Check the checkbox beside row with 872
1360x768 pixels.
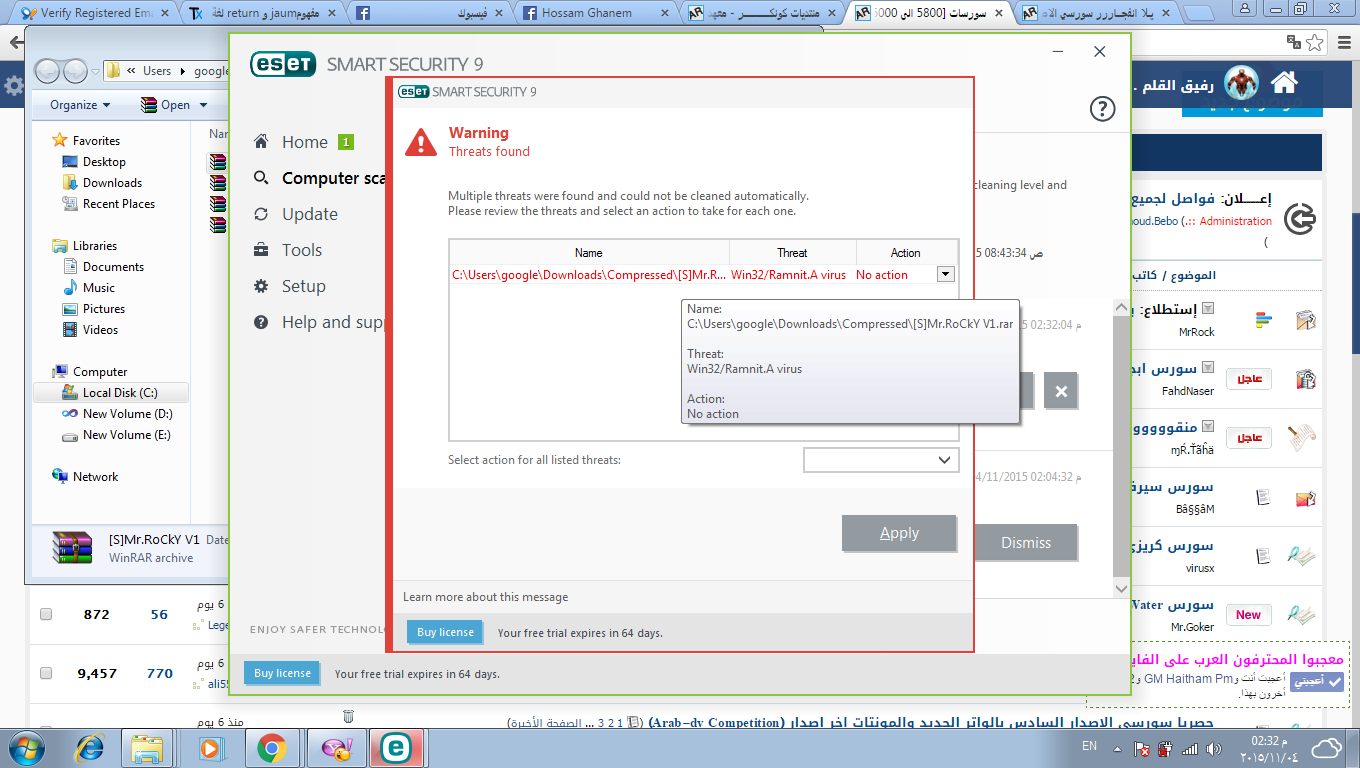46,614
